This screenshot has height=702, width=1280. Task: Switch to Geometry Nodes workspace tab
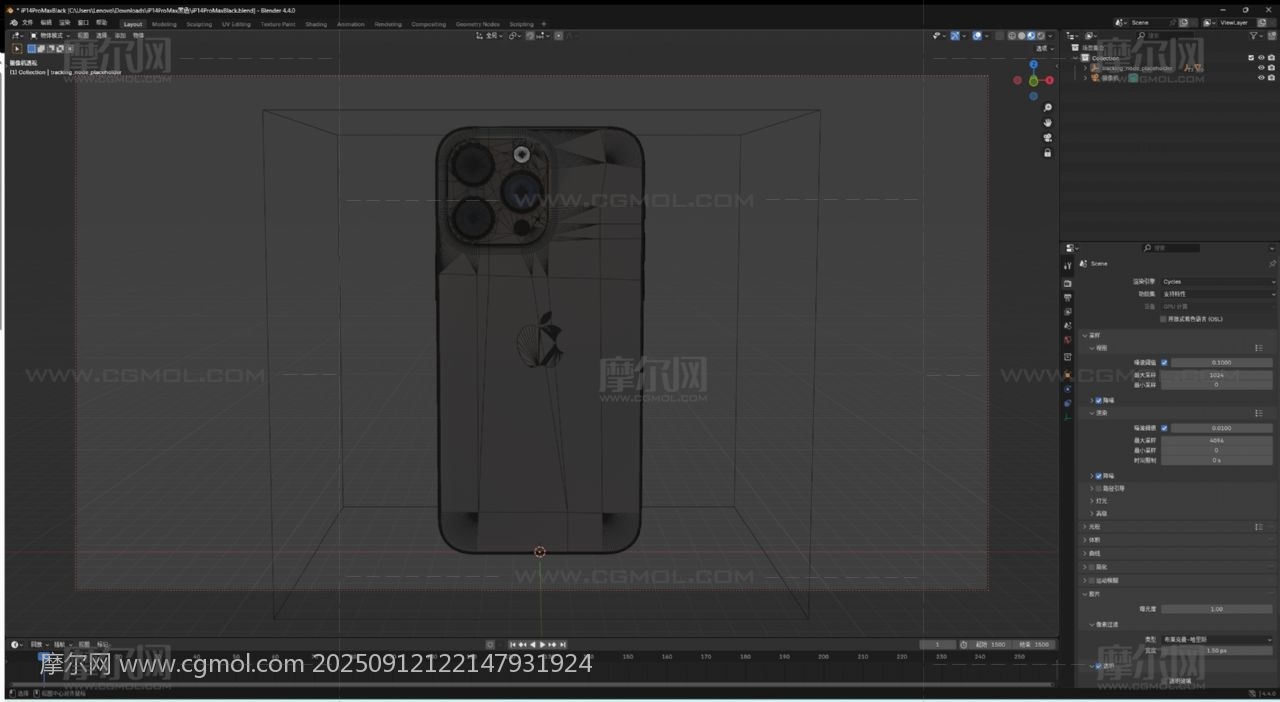(x=477, y=24)
